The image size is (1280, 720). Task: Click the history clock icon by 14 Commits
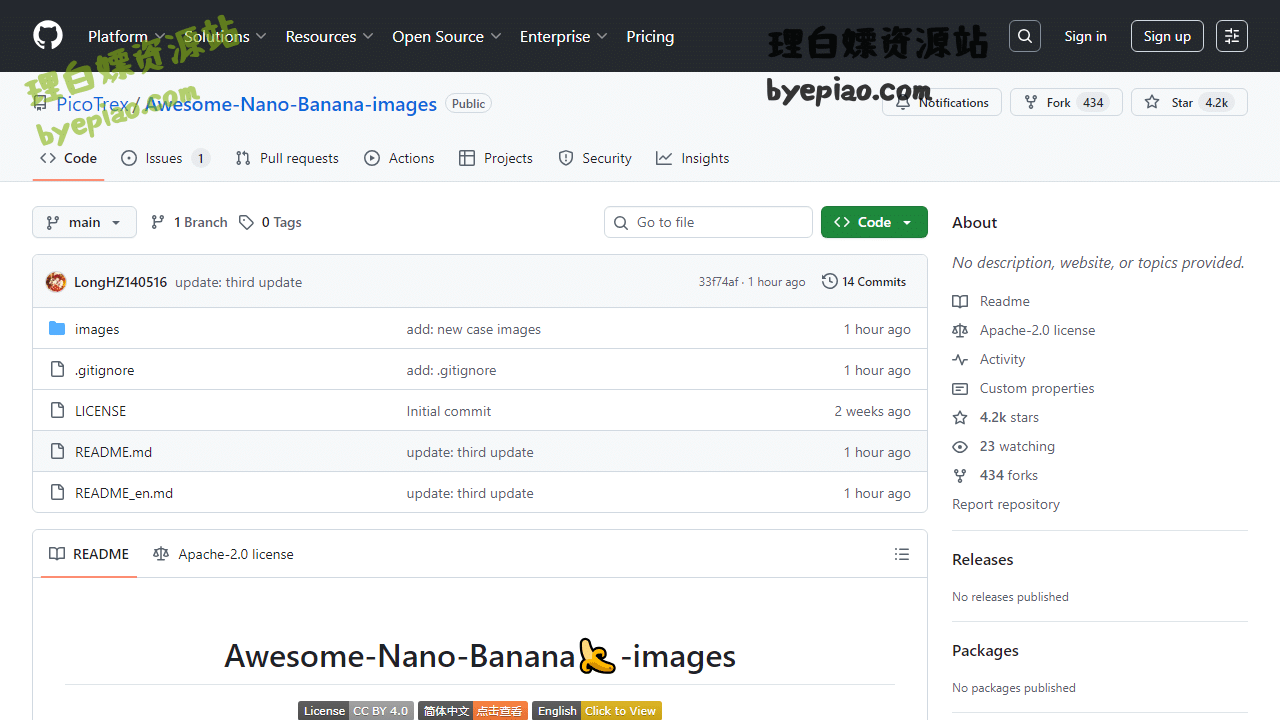[830, 282]
